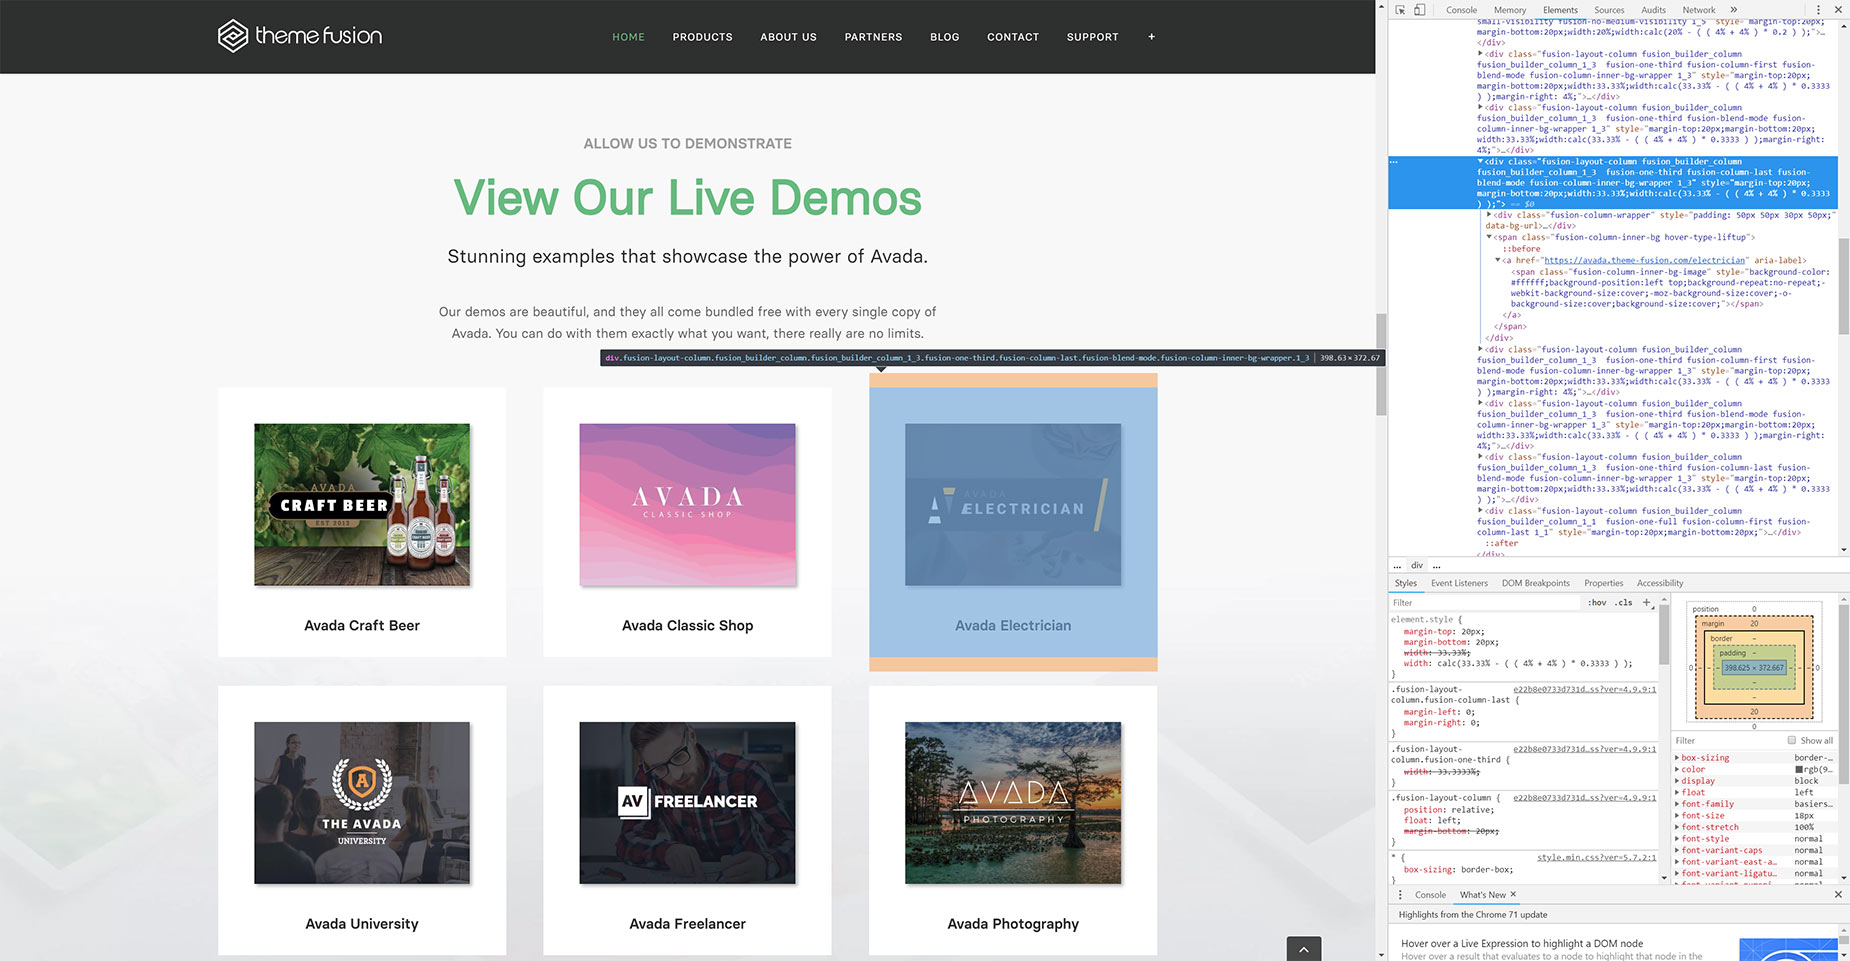Expand the fusion-column-wrapper div node
1850x961 pixels.
pos(1489,215)
